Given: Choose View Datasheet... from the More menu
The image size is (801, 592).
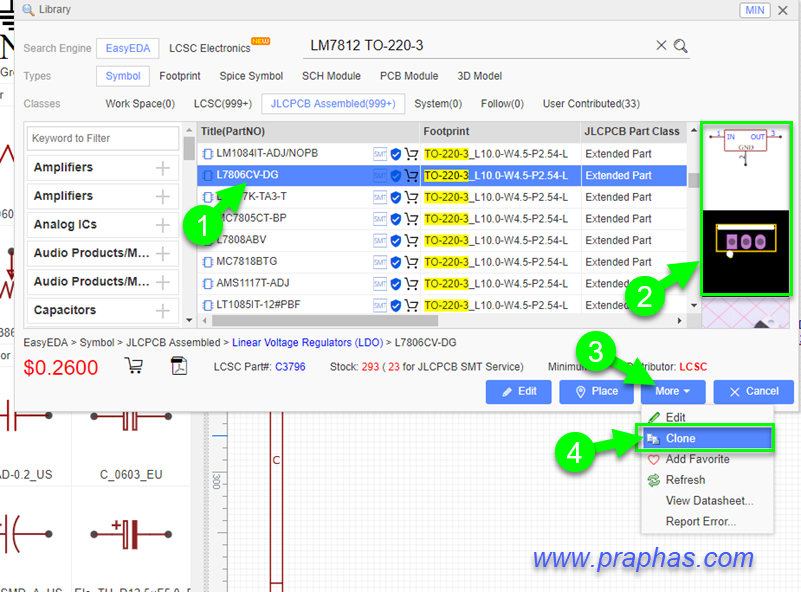Looking at the screenshot, I should (707, 501).
